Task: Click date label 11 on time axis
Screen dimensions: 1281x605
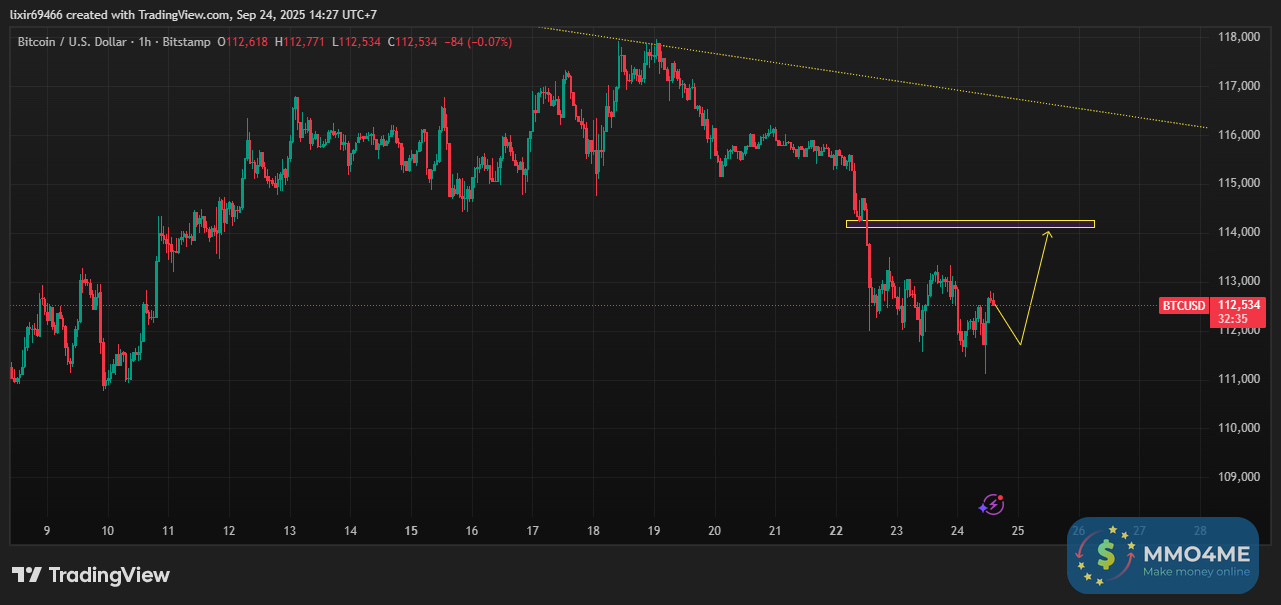Action: pos(168,531)
